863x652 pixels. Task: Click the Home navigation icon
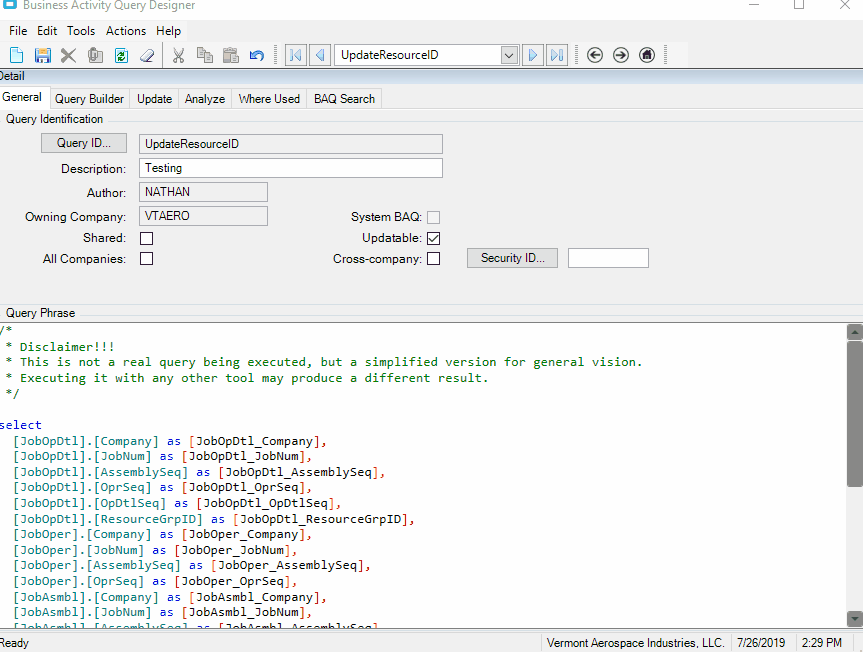point(647,55)
